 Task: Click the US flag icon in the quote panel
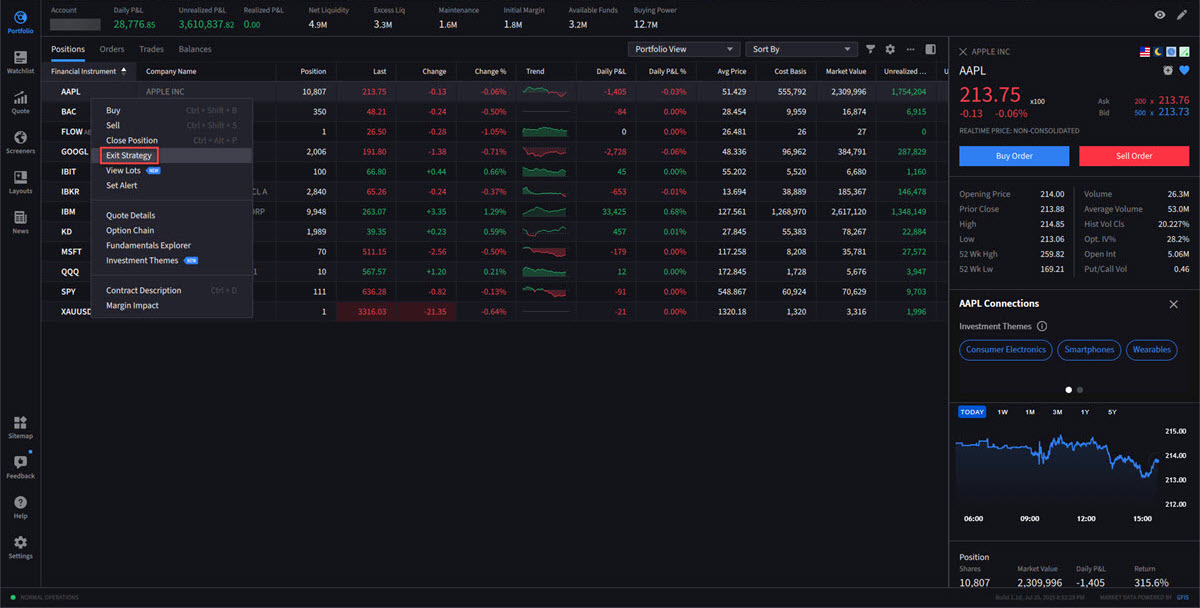click(x=1145, y=51)
